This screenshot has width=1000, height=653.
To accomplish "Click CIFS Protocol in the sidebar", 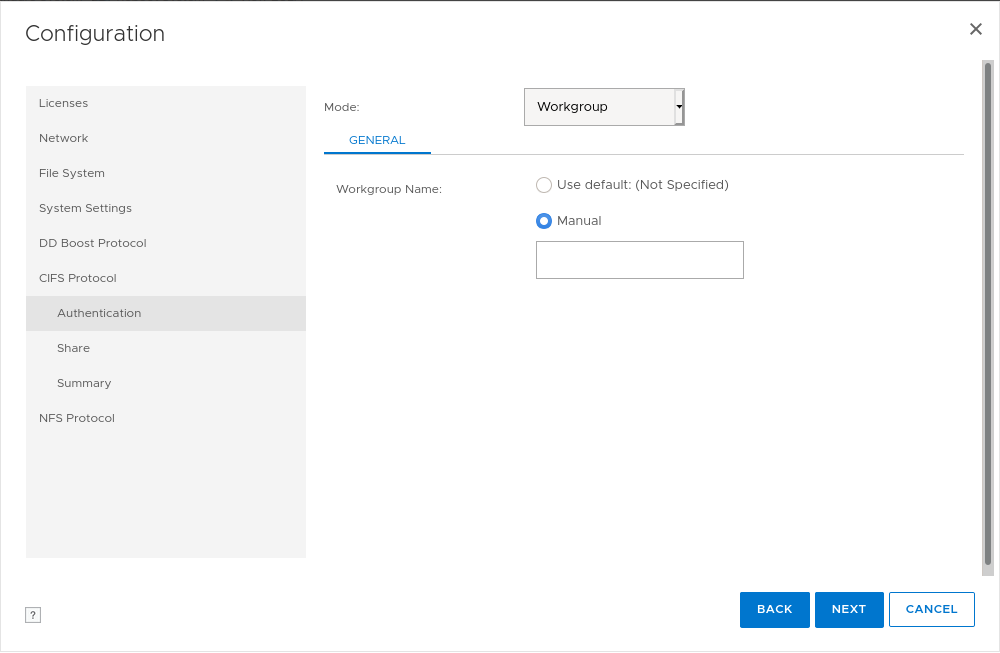I will tap(77, 278).
